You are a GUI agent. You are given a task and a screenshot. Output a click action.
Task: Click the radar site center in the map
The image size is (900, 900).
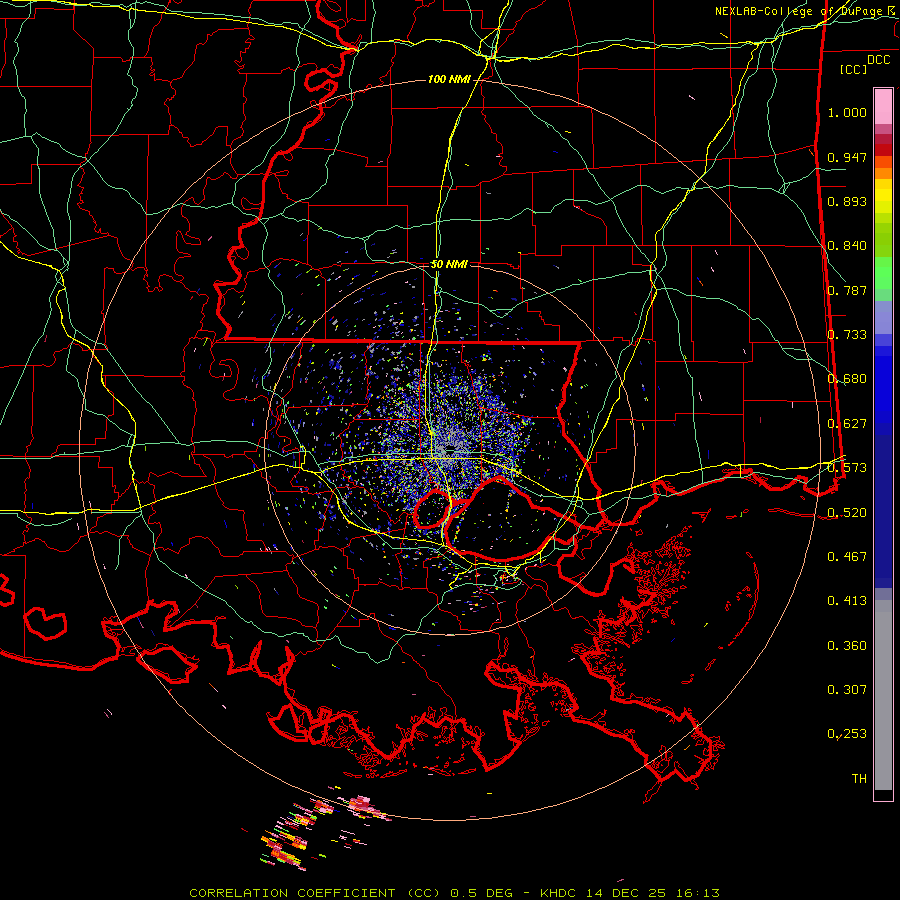450,449
